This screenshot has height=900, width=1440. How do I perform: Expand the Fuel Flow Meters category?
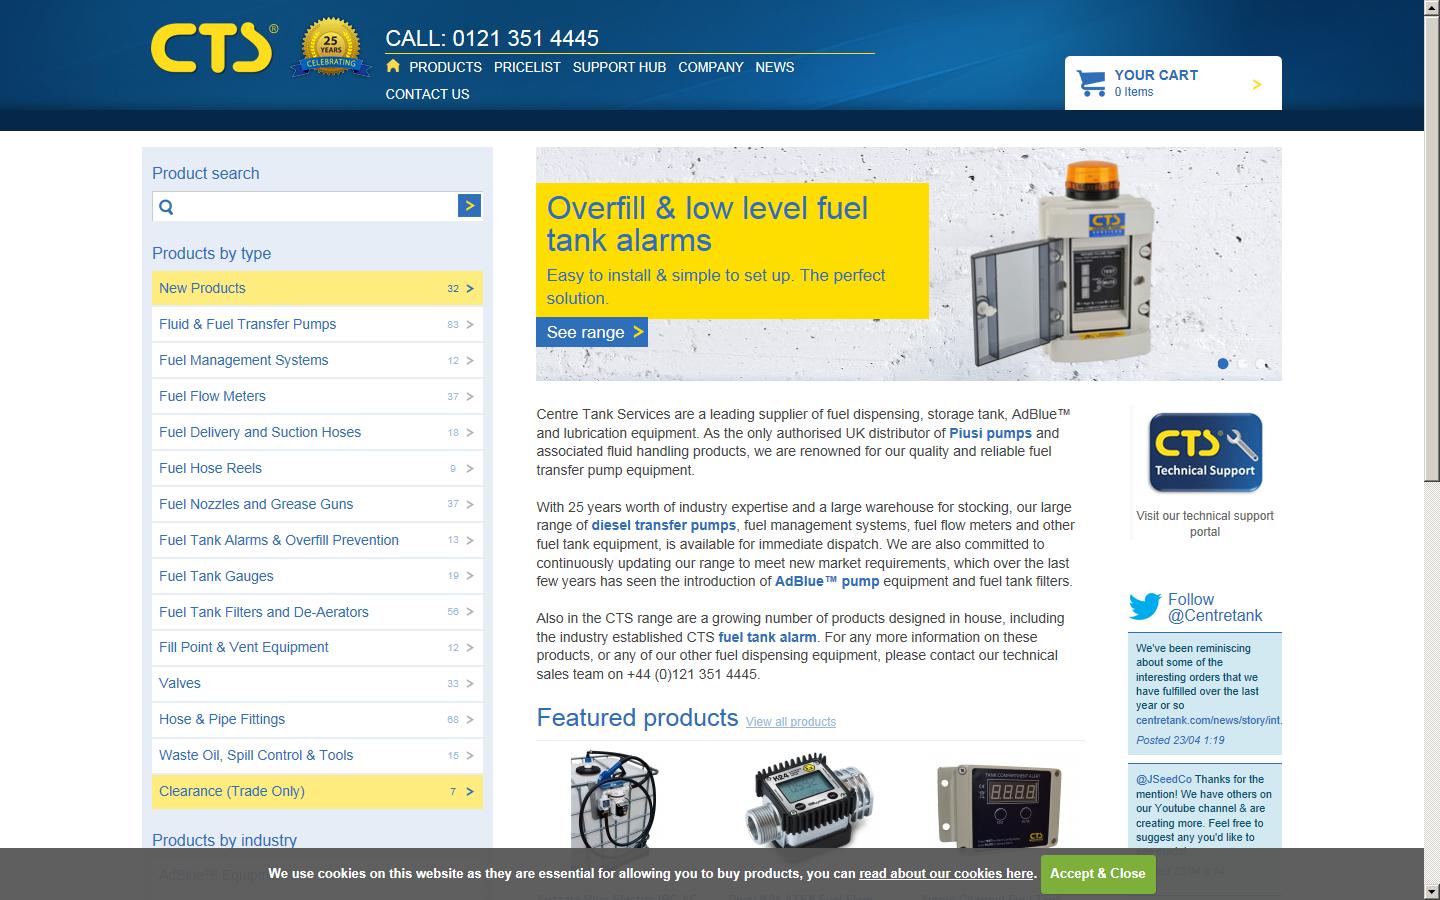pos(212,396)
